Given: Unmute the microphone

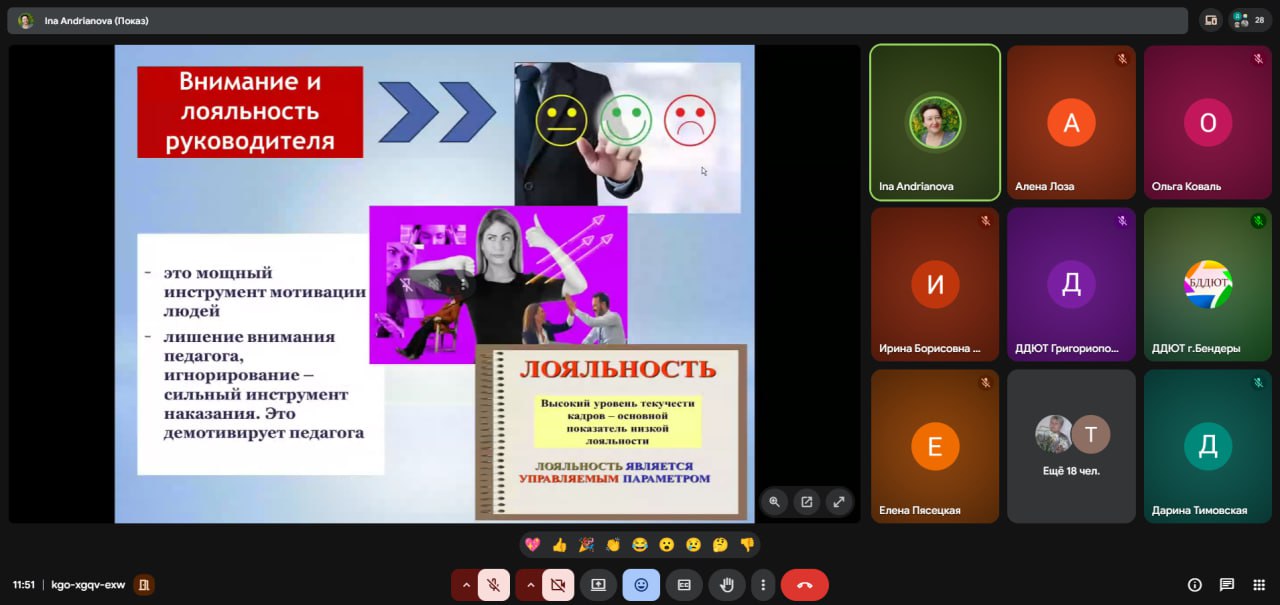Looking at the screenshot, I should [494, 585].
